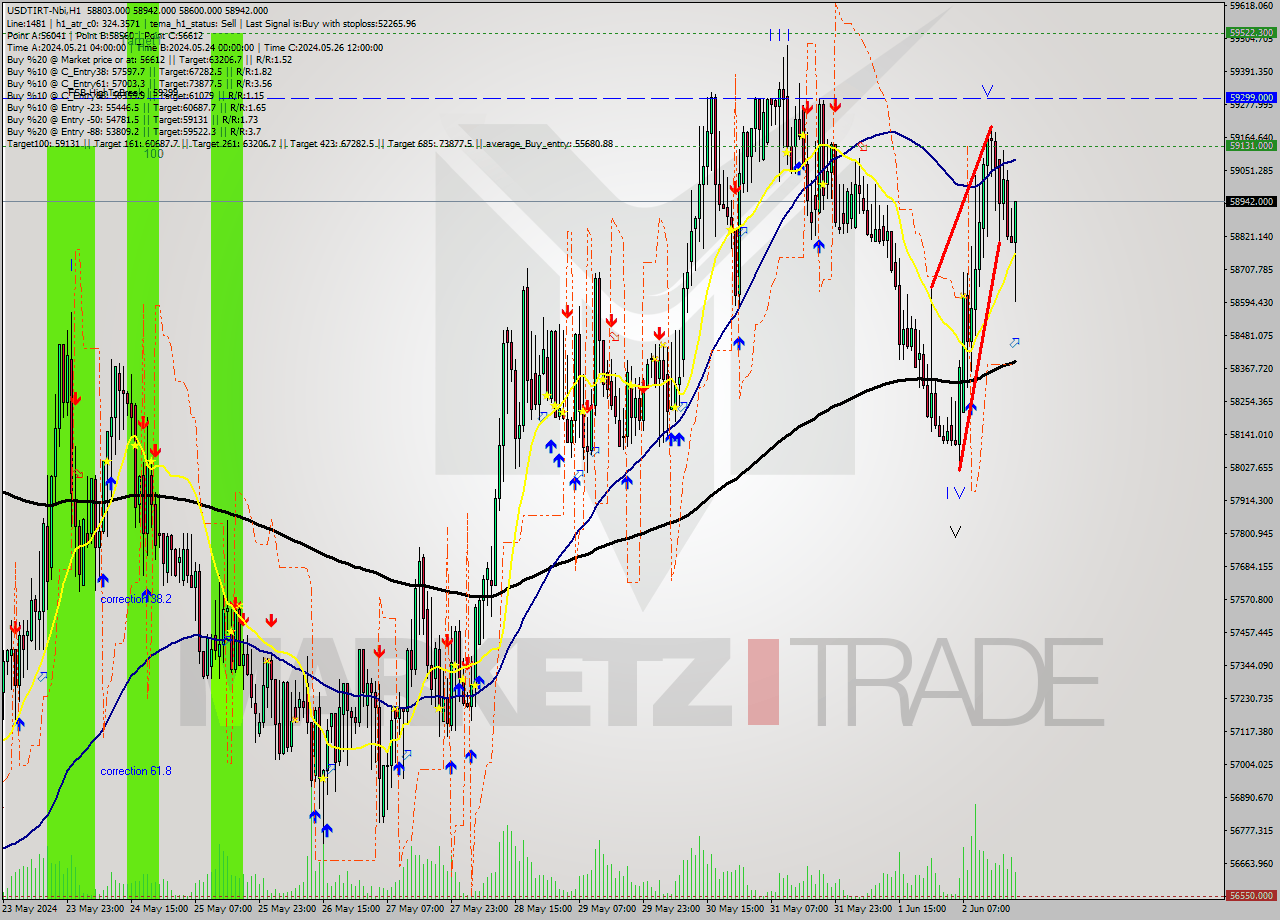This screenshot has height=920, width=1280.
Task: Select the red 56550.000 price tag
Action: (1250, 896)
